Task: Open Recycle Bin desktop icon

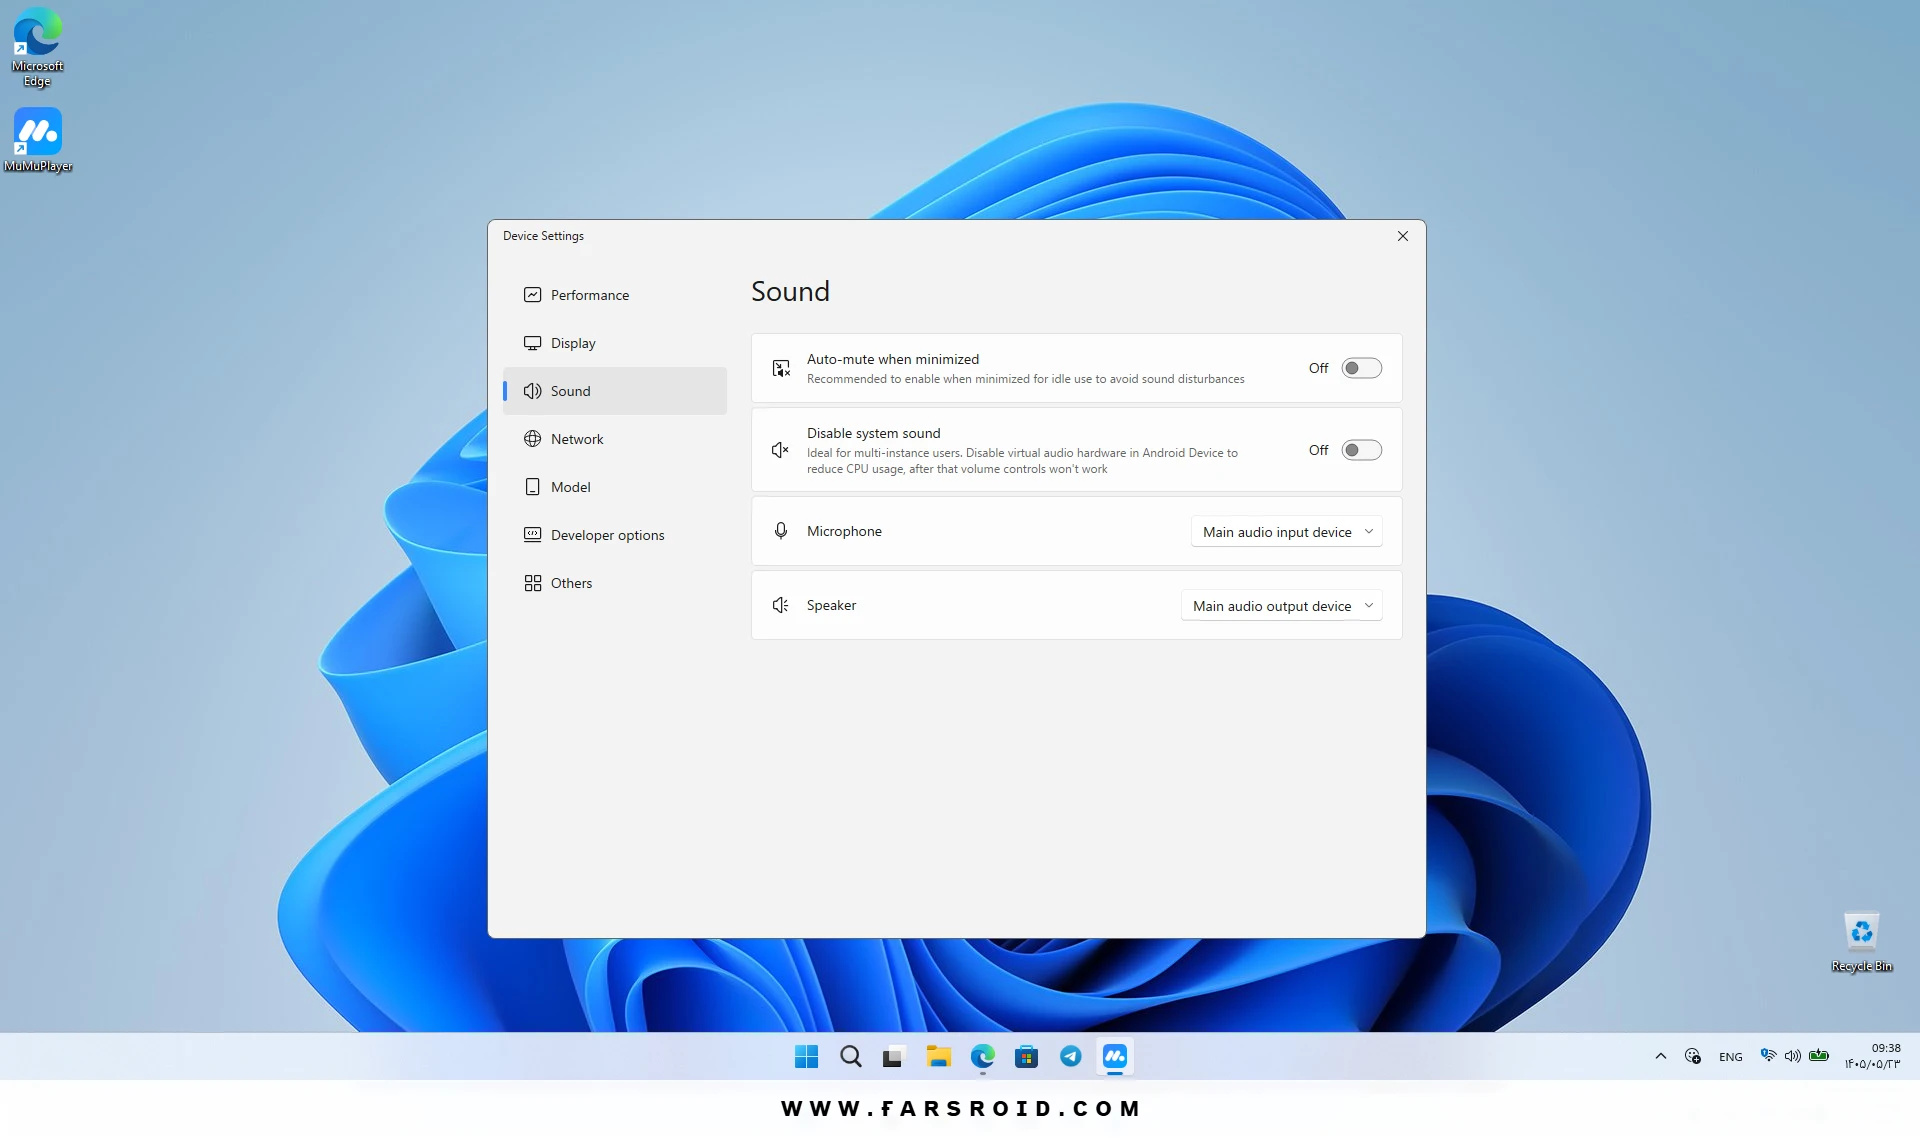Action: point(1861,941)
